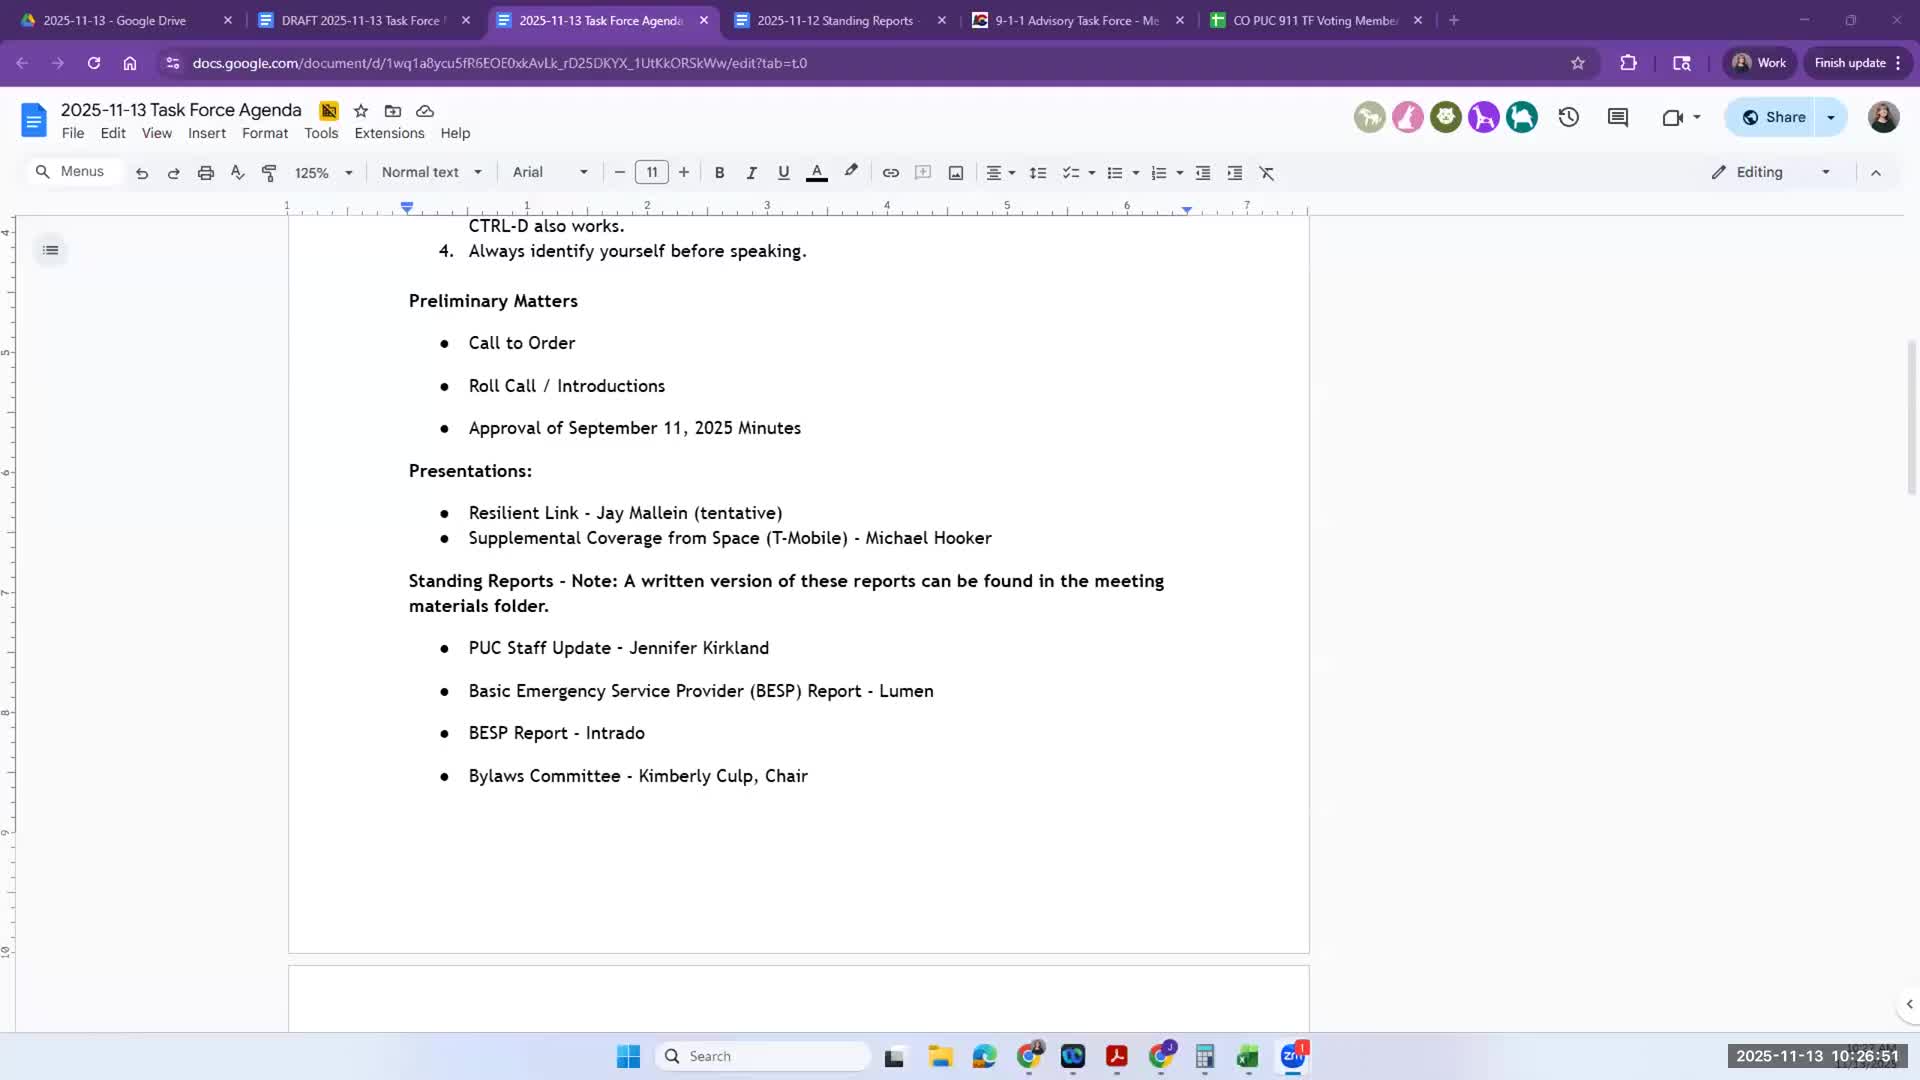This screenshot has height=1080, width=1920.
Task: Open the comments history icon
Action: click(x=1617, y=117)
